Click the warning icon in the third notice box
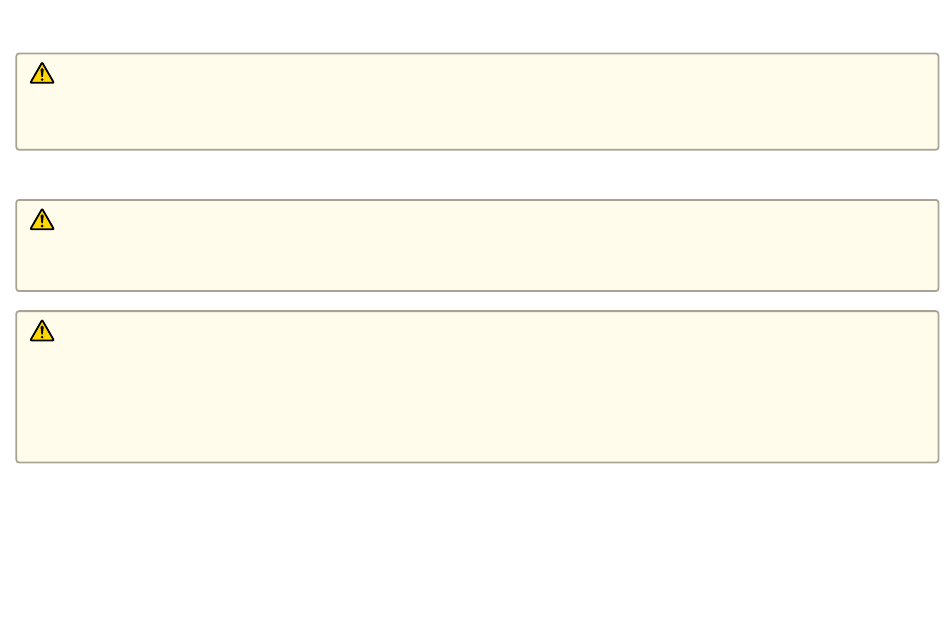950x640 pixels. click(x=42, y=332)
